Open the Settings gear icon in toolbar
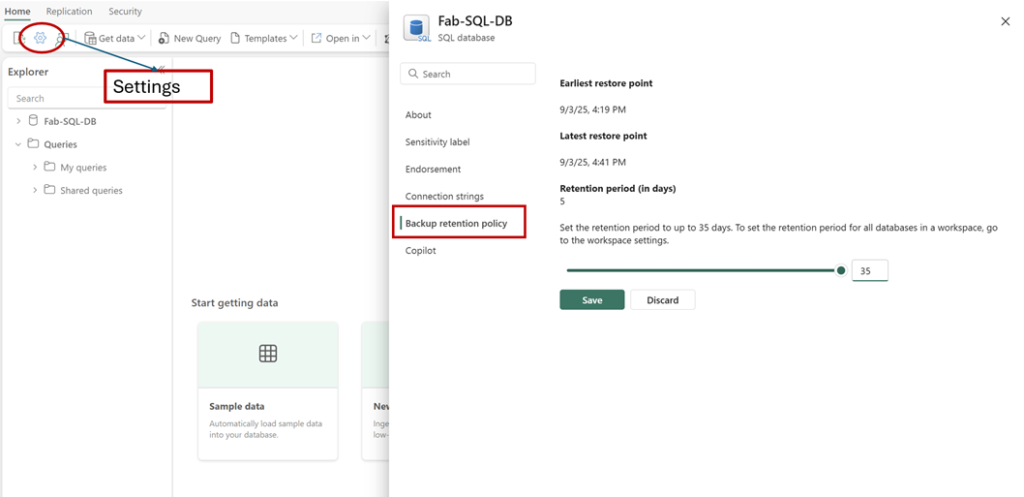Viewport: 1024px width, 497px height. pyautogui.click(x=41, y=38)
